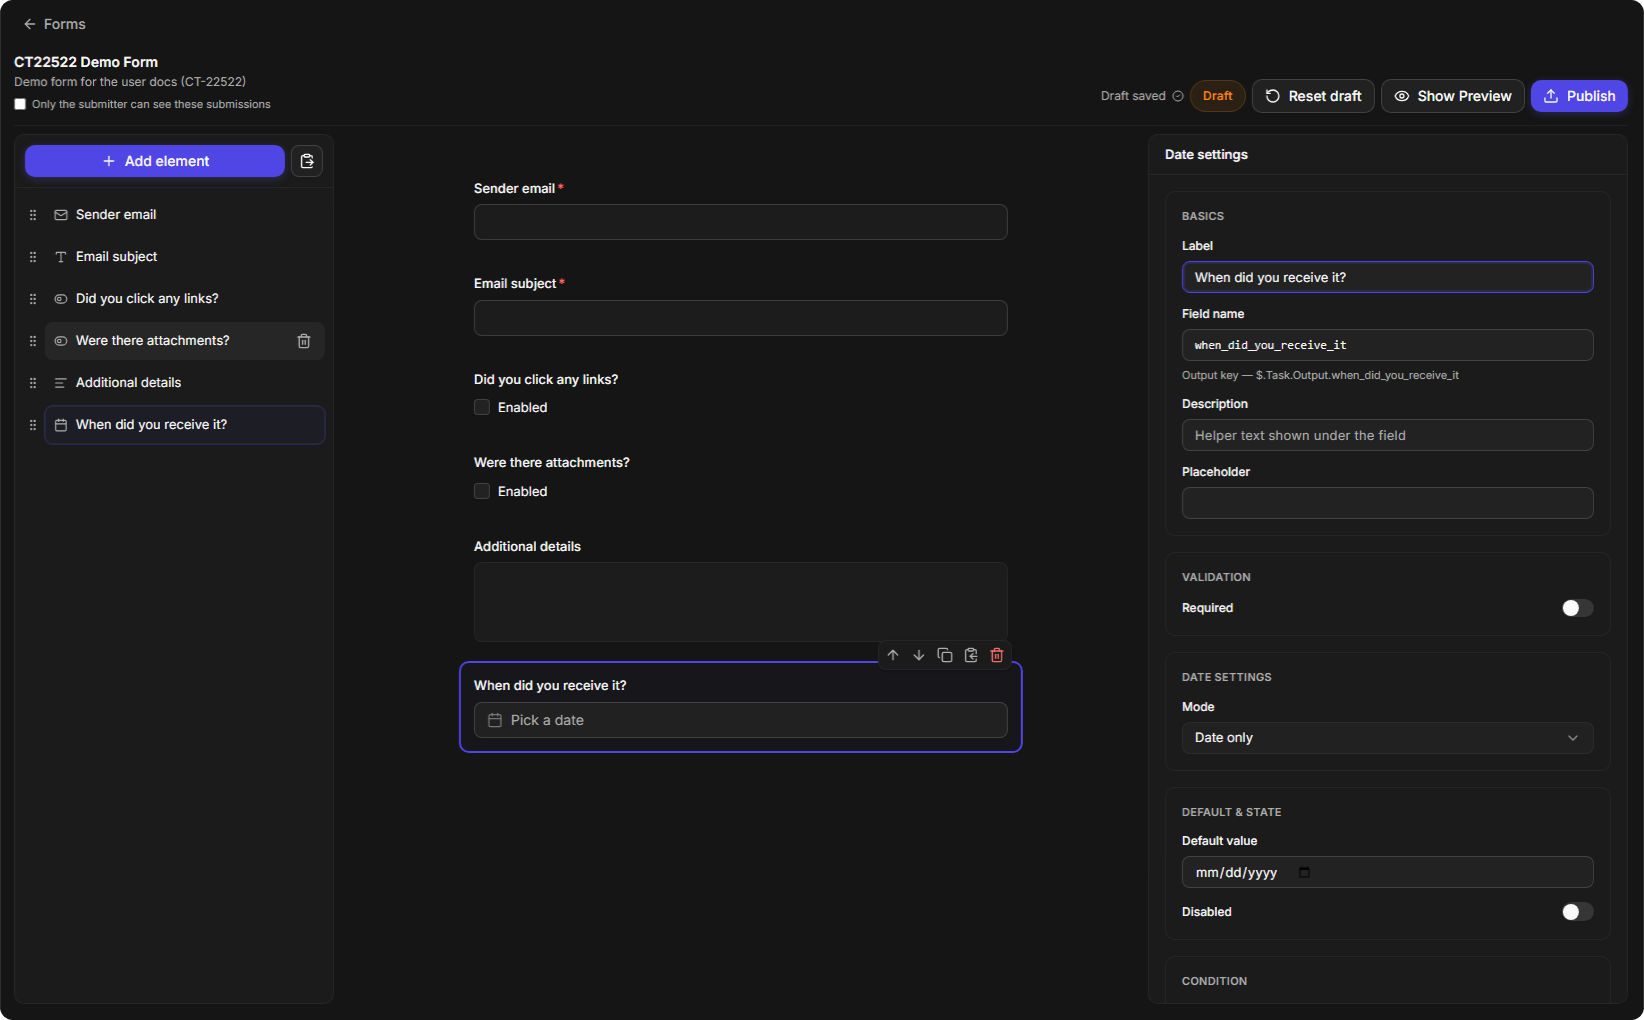
Task: Delete the date field using red trash icon
Action: point(997,655)
